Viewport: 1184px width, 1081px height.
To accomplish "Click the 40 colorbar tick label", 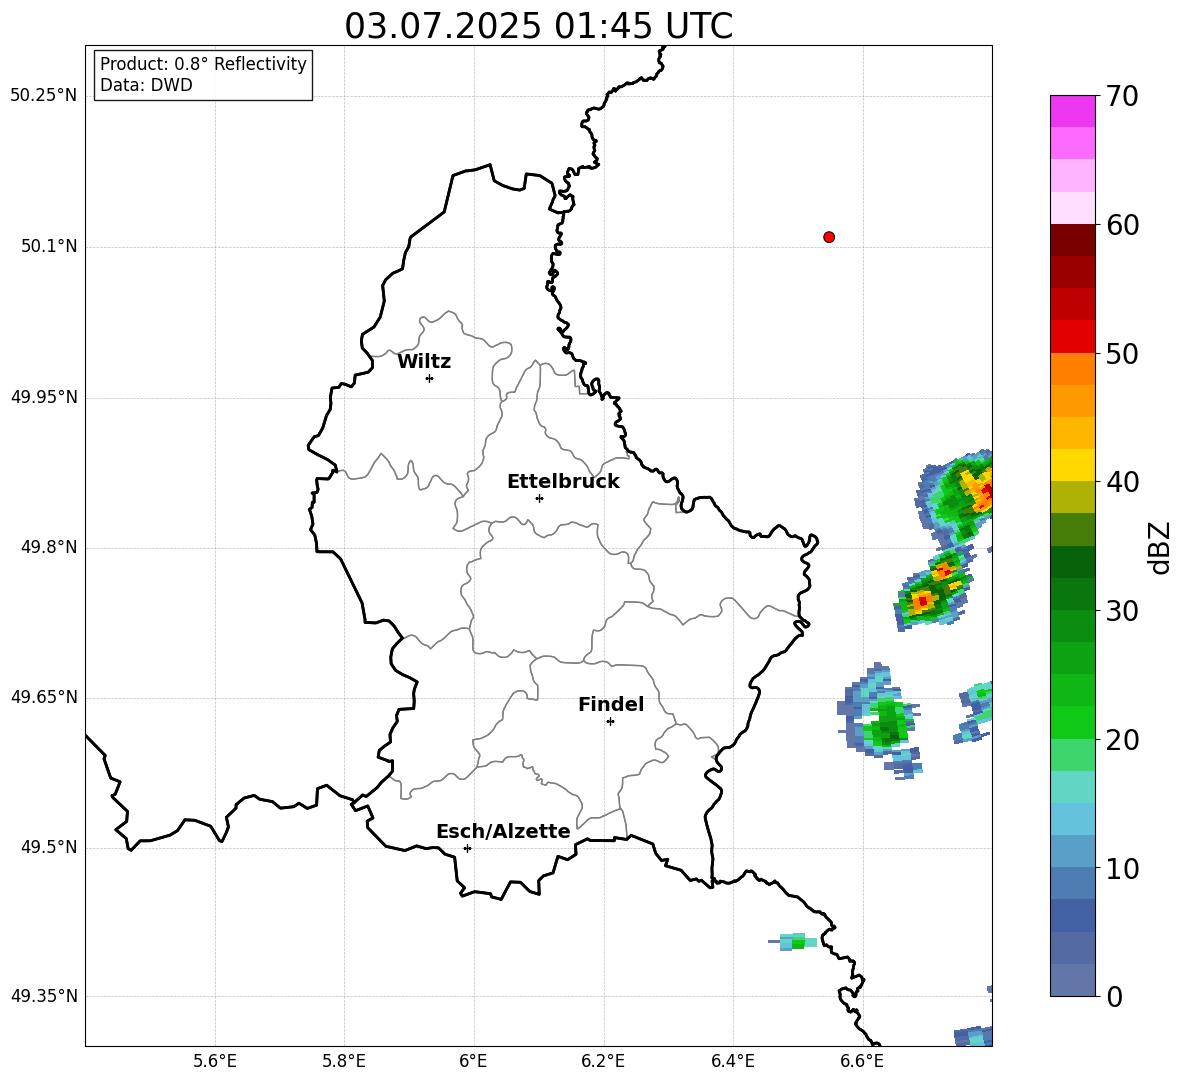I will click(x=1122, y=482).
